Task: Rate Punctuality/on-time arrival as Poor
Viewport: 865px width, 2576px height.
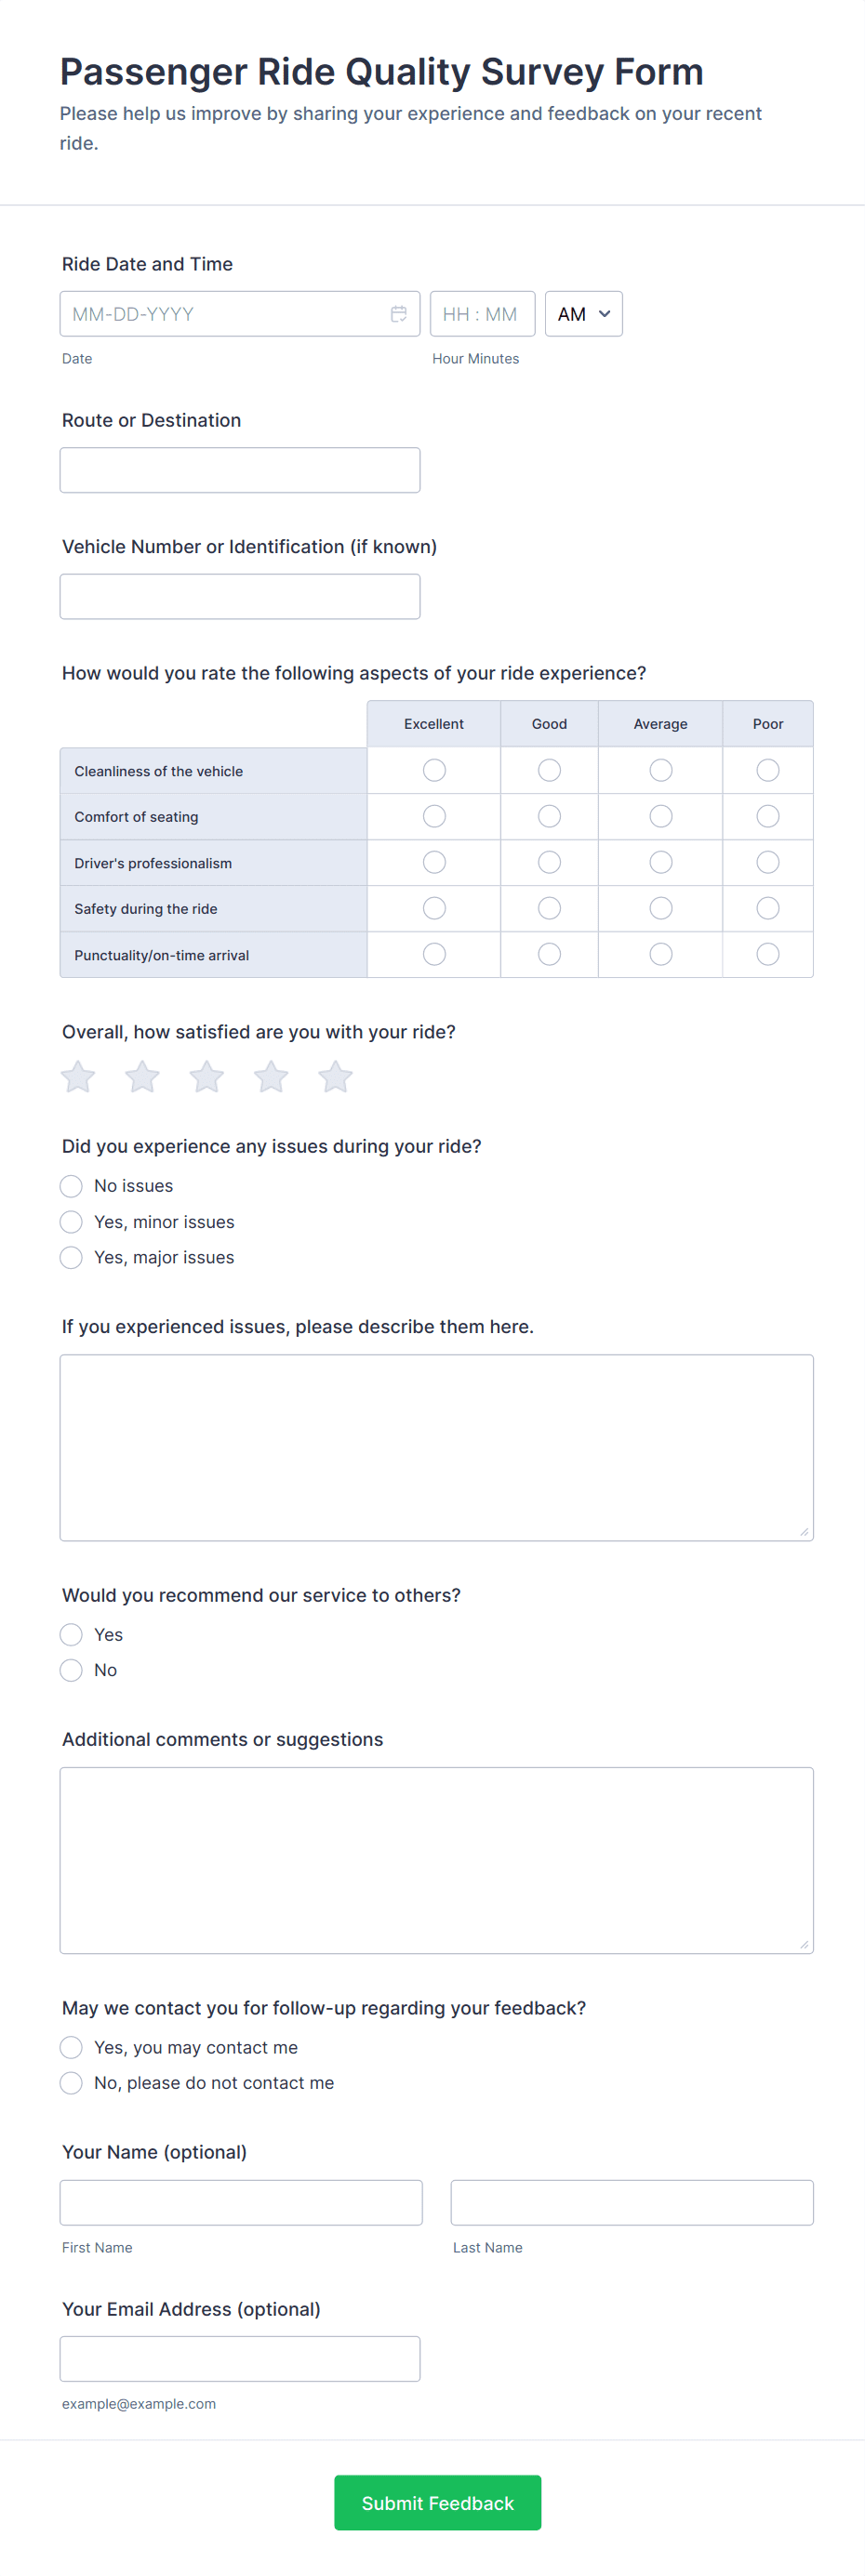Action: 768,954
